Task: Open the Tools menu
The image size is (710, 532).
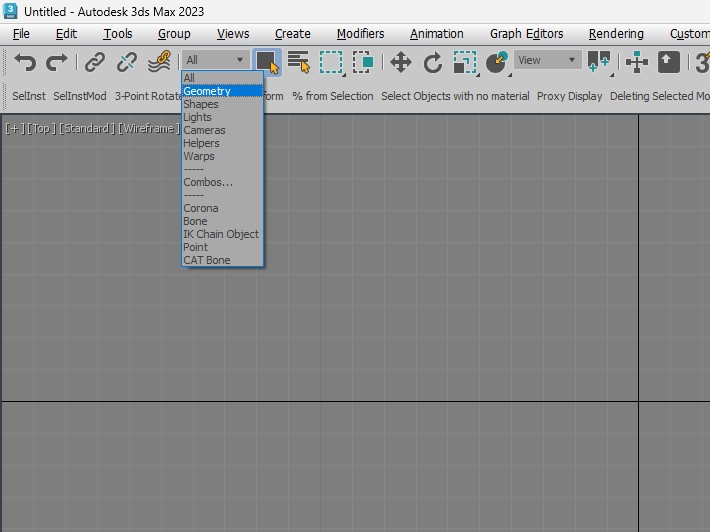Action: tap(118, 34)
